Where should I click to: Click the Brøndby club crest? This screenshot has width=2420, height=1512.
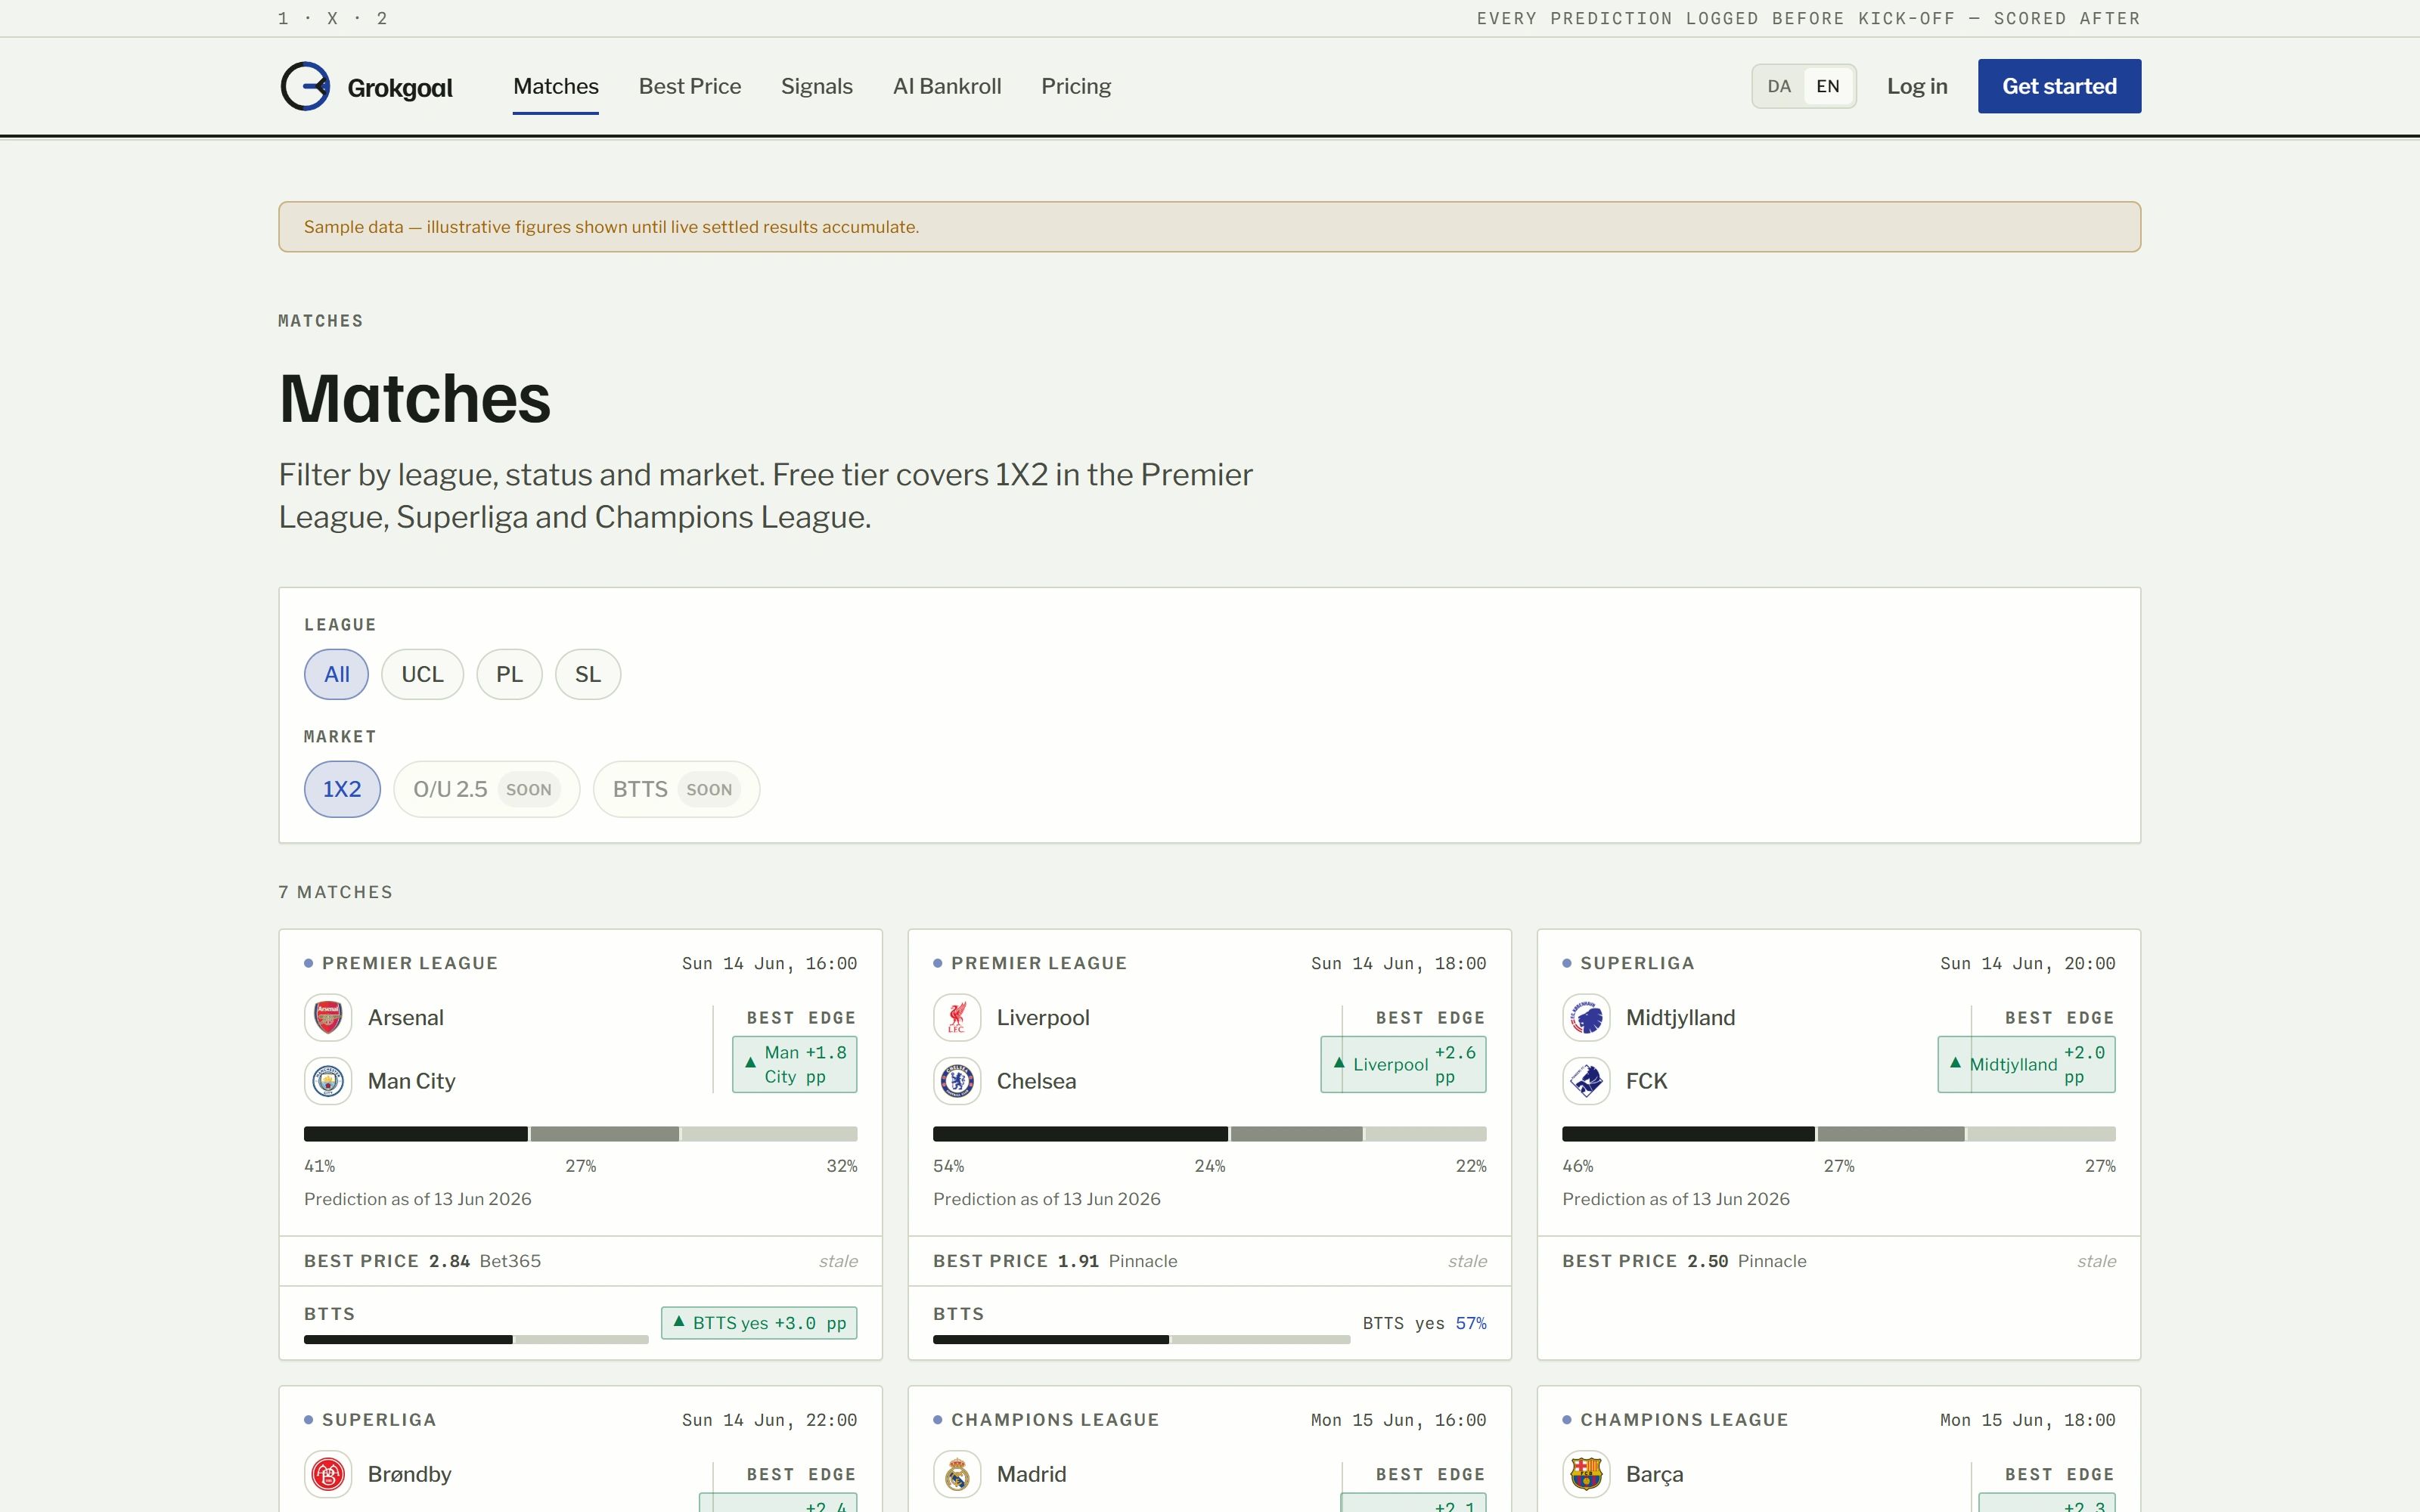click(328, 1474)
